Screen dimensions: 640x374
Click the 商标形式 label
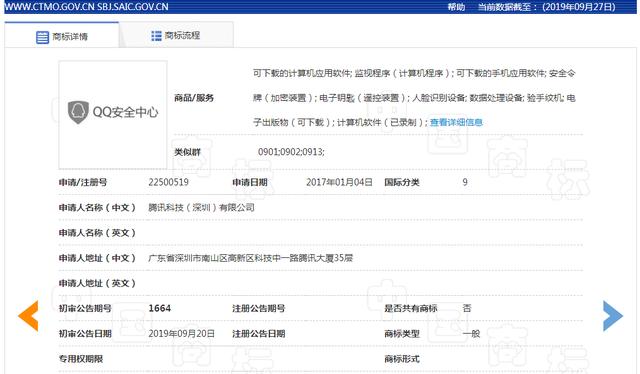pyautogui.click(x=402, y=359)
